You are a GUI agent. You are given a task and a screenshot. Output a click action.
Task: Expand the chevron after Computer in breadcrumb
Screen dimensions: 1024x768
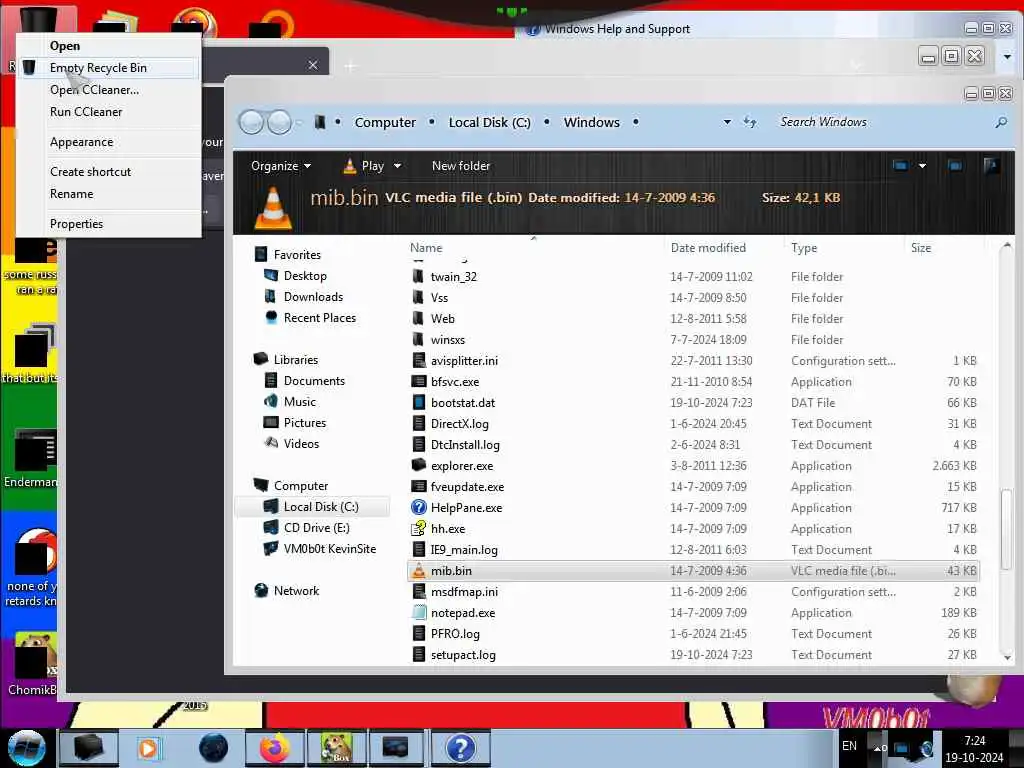click(432, 122)
